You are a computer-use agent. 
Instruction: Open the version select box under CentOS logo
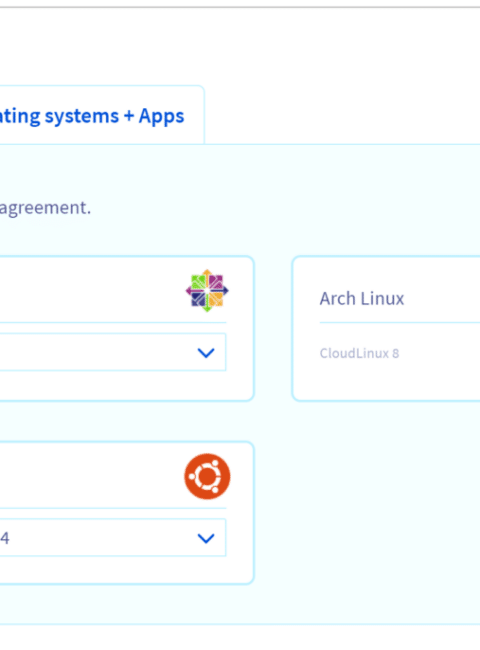113,352
